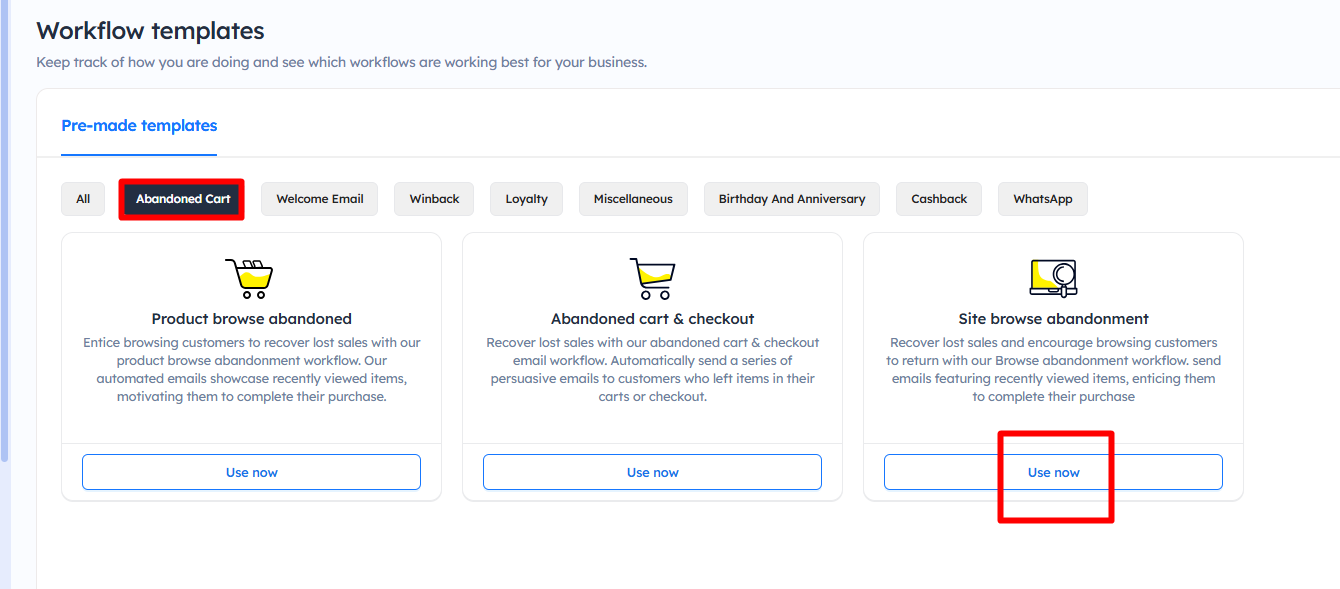The width and height of the screenshot is (1340, 589).
Task: Choose the Loyalty category filter
Action: tap(526, 199)
